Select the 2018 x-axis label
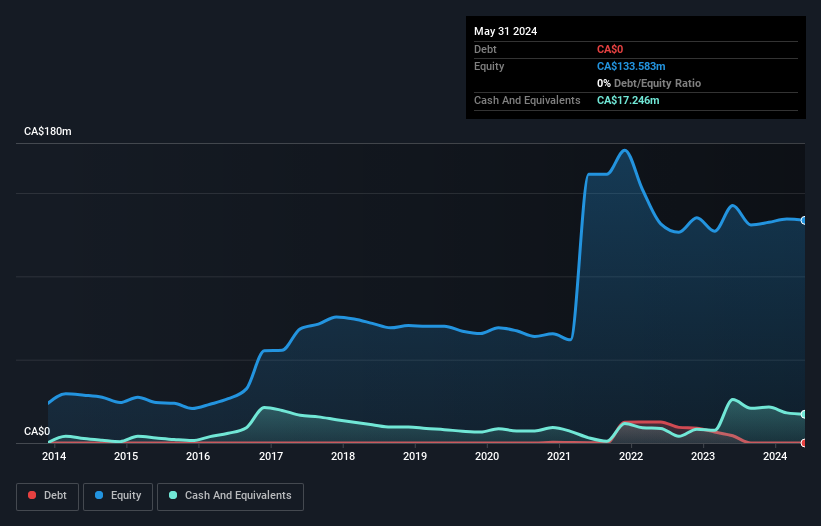The width and height of the screenshot is (821, 526). click(343, 456)
